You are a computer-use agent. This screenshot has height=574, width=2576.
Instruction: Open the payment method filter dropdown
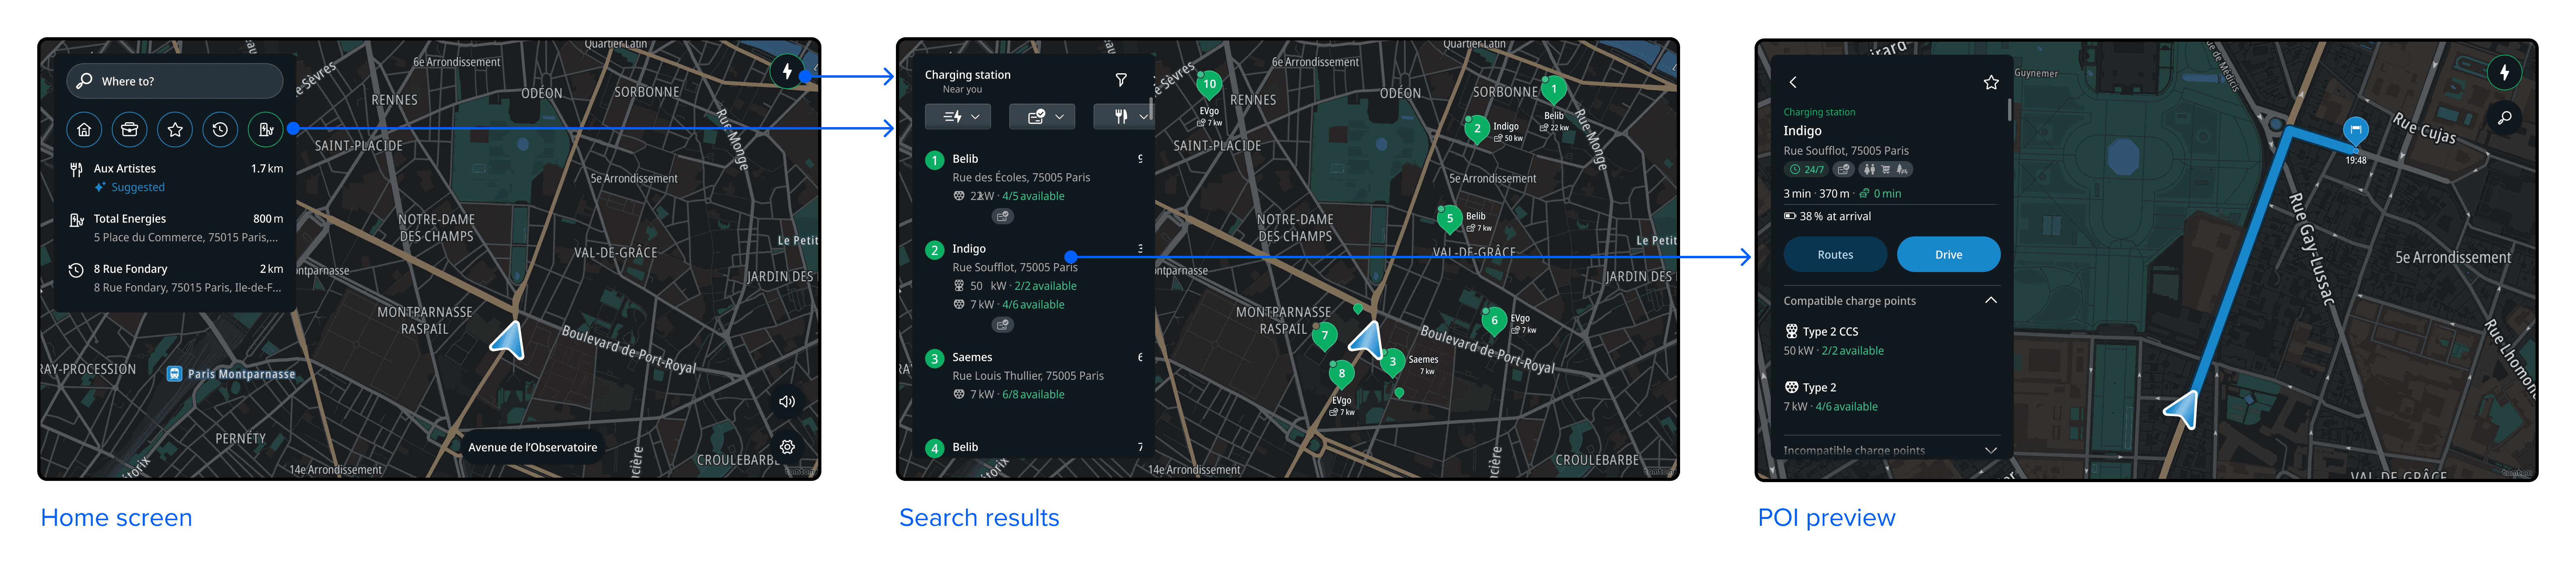click(1042, 117)
